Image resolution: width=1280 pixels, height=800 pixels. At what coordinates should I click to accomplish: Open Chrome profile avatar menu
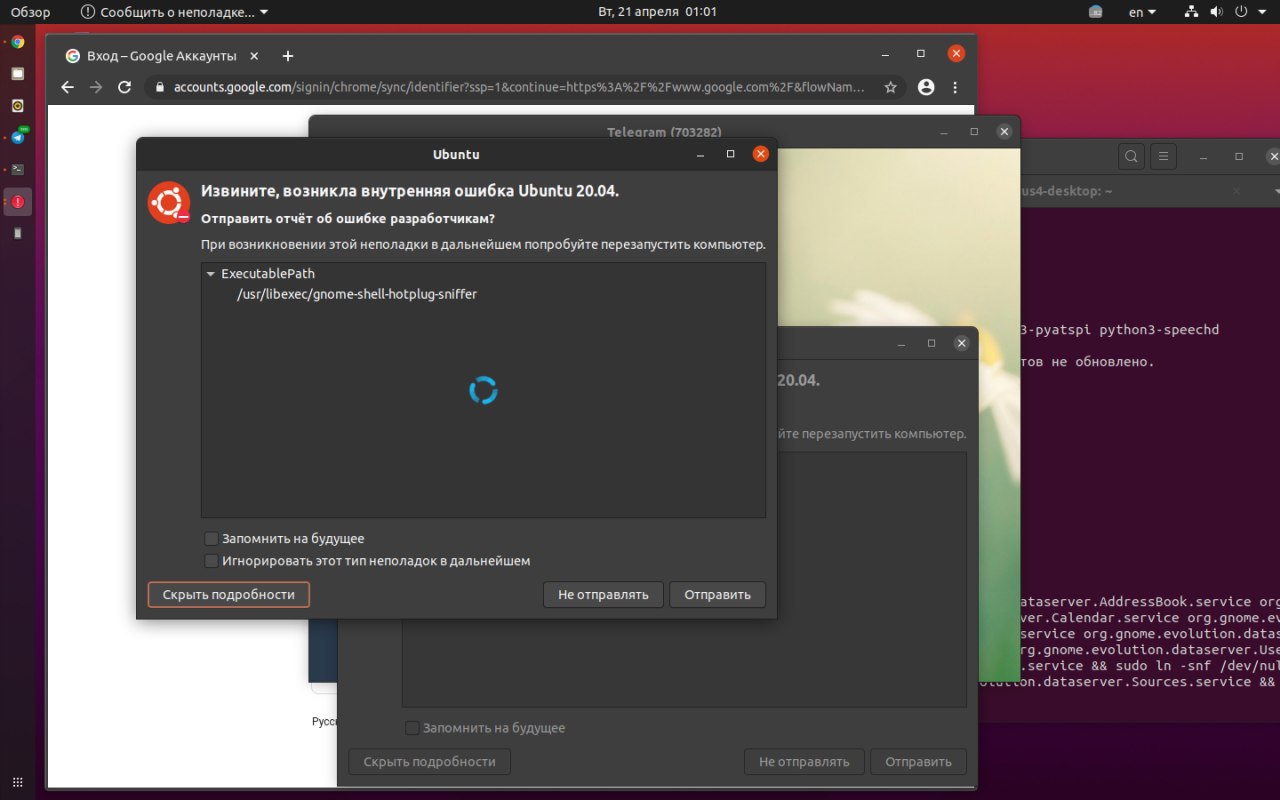pos(926,87)
